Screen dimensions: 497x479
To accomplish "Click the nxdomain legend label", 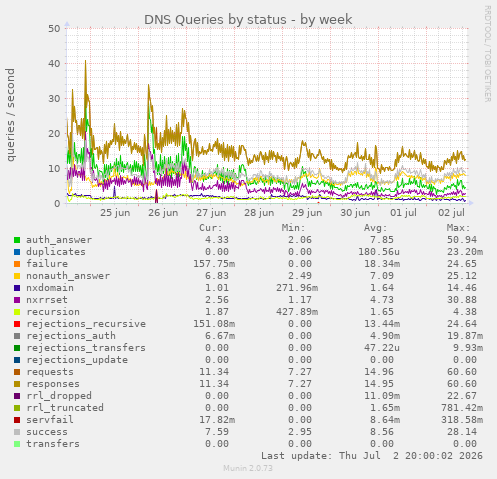I will [x=50, y=288].
